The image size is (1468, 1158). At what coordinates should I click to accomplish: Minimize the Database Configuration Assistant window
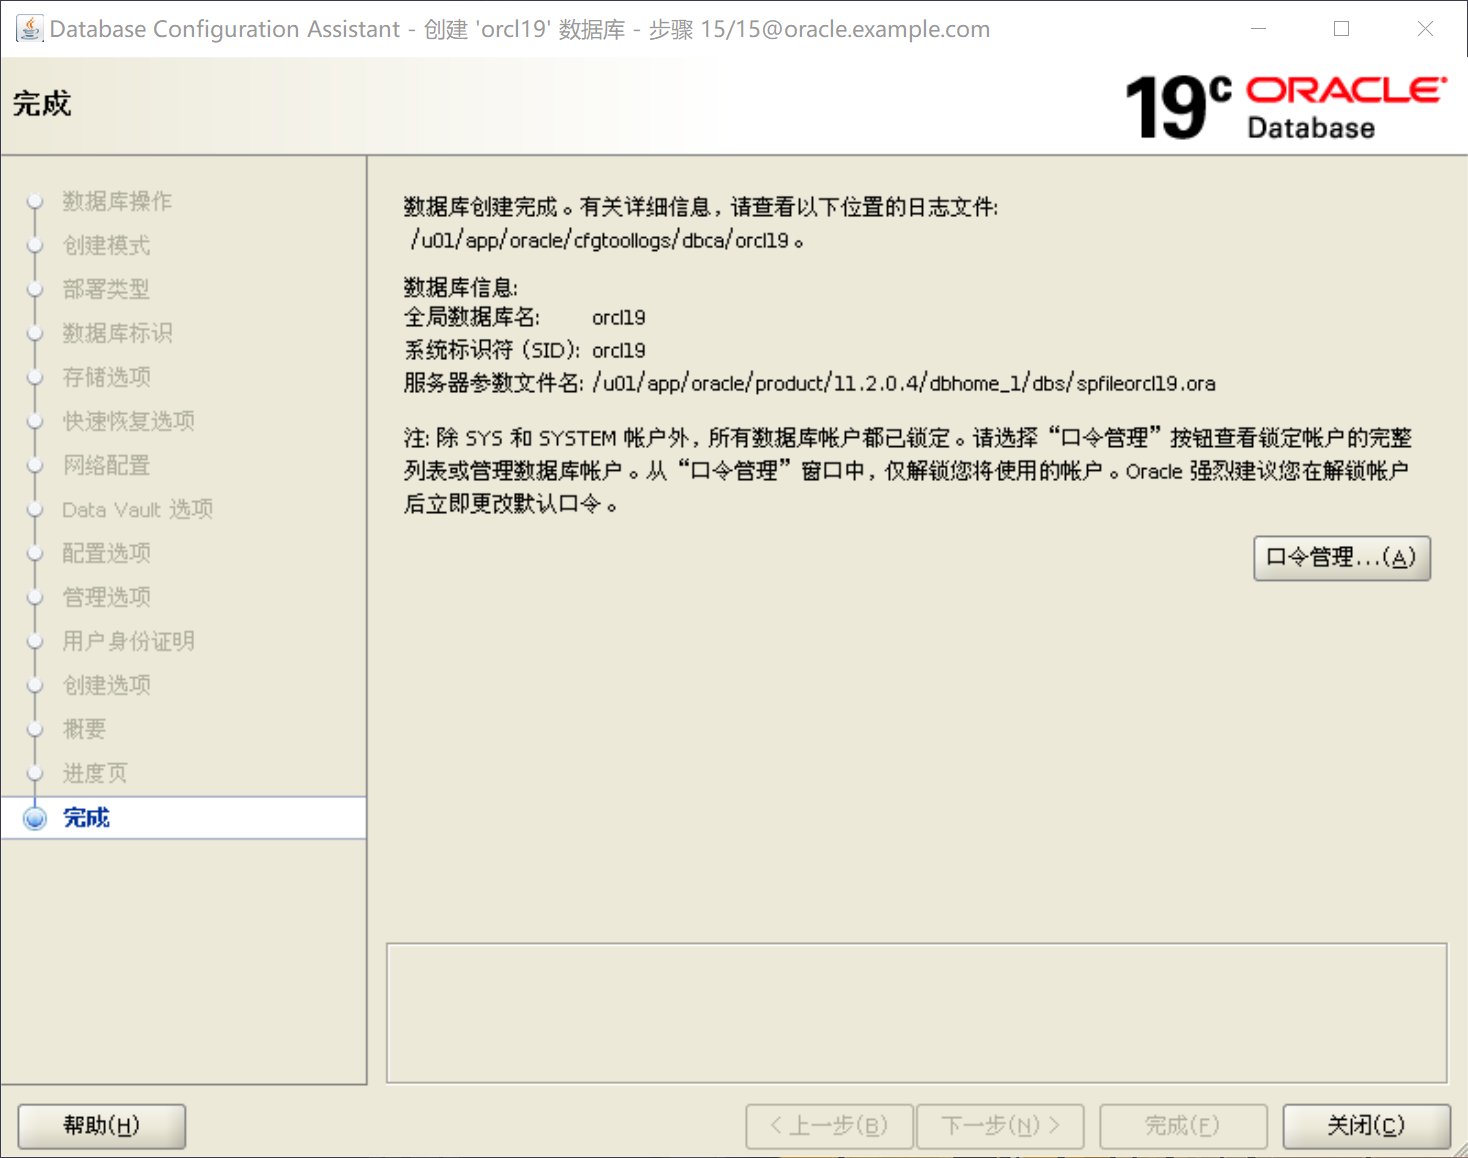[1259, 29]
